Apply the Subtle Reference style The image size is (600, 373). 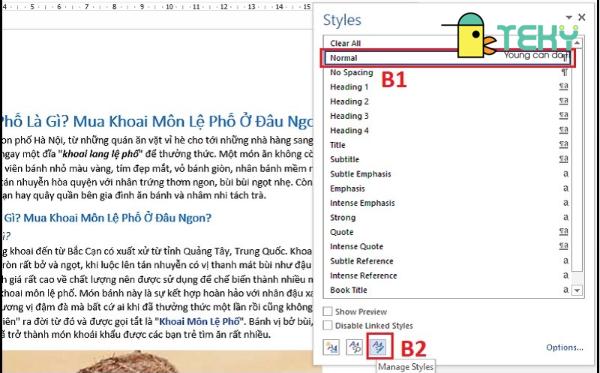tap(447, 261)
